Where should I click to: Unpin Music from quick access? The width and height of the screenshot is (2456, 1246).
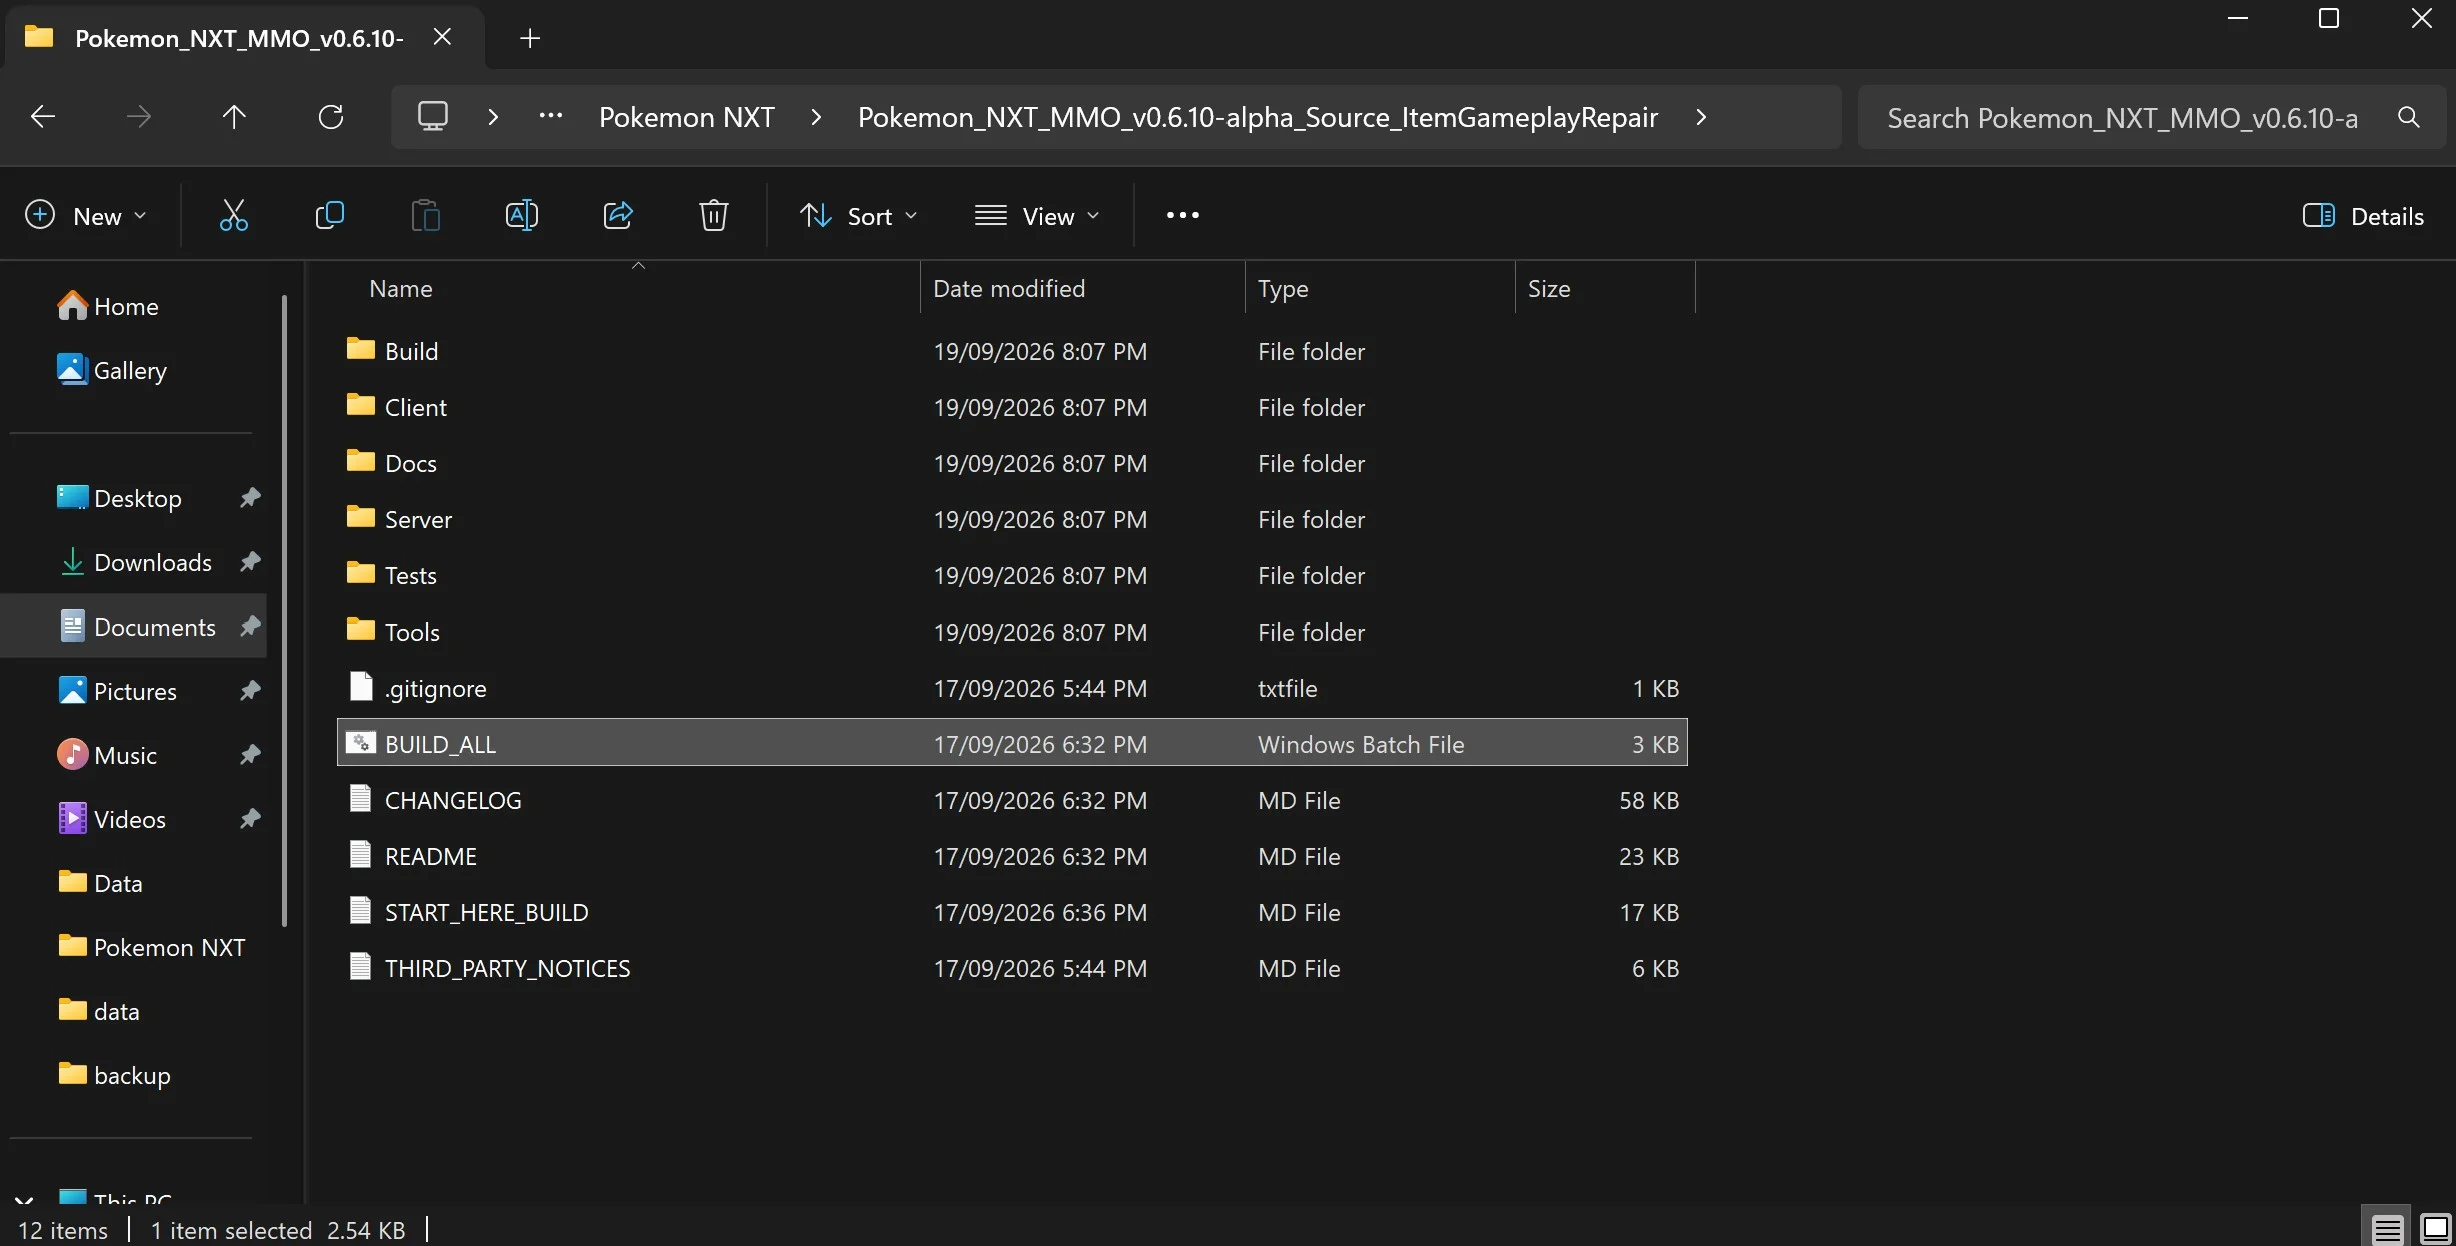pos(250,754)
